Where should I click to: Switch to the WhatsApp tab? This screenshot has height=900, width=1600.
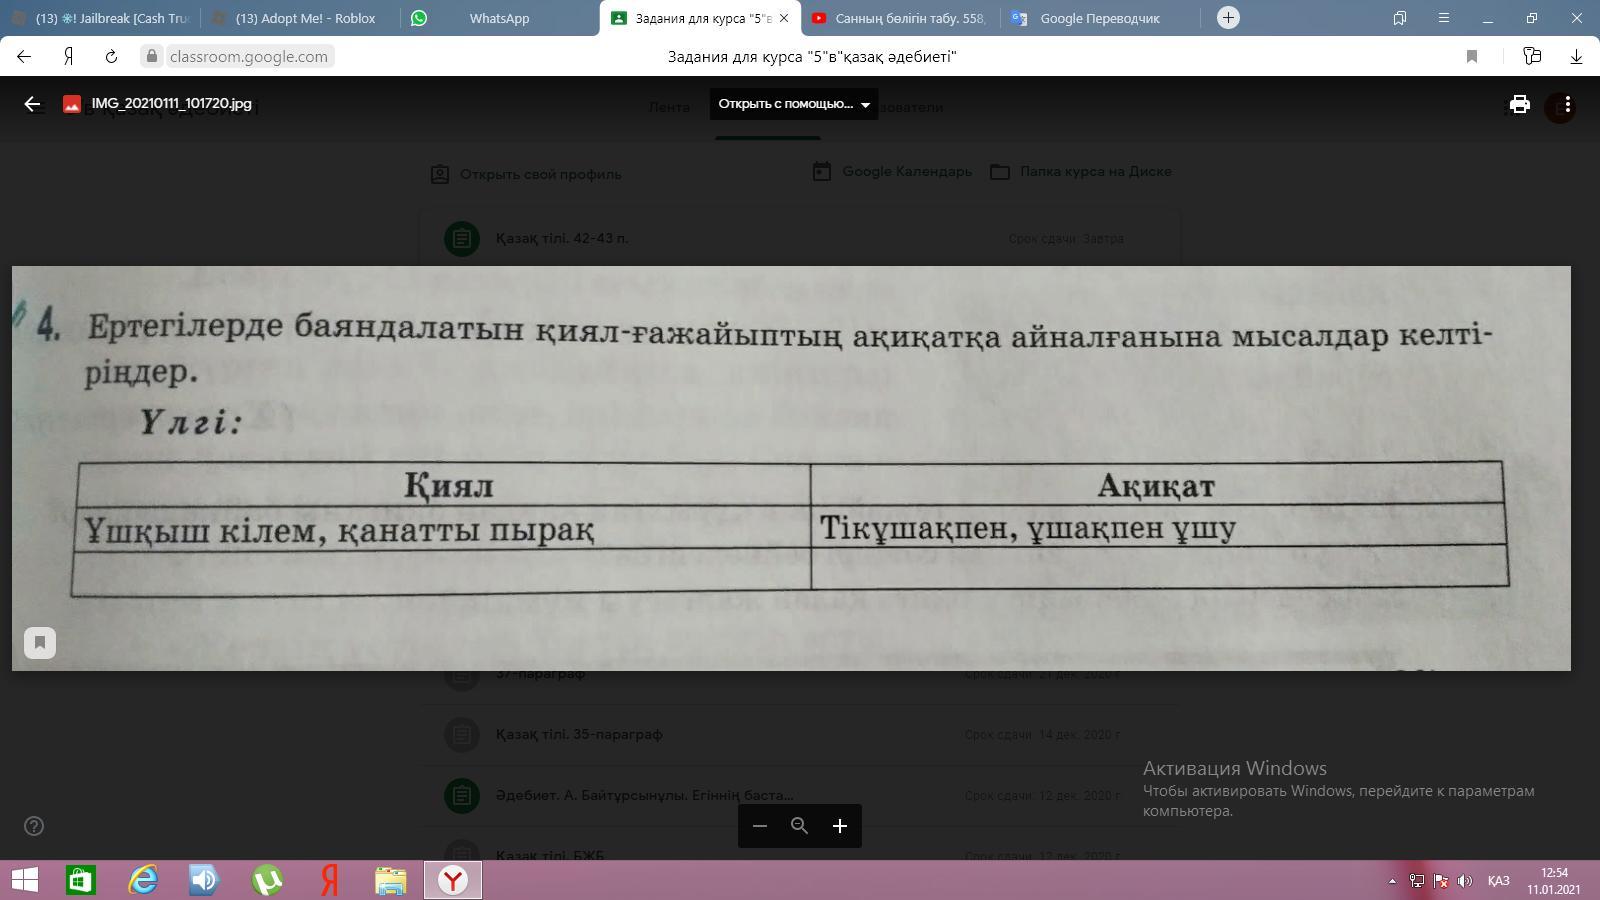(x=499, y=18)
